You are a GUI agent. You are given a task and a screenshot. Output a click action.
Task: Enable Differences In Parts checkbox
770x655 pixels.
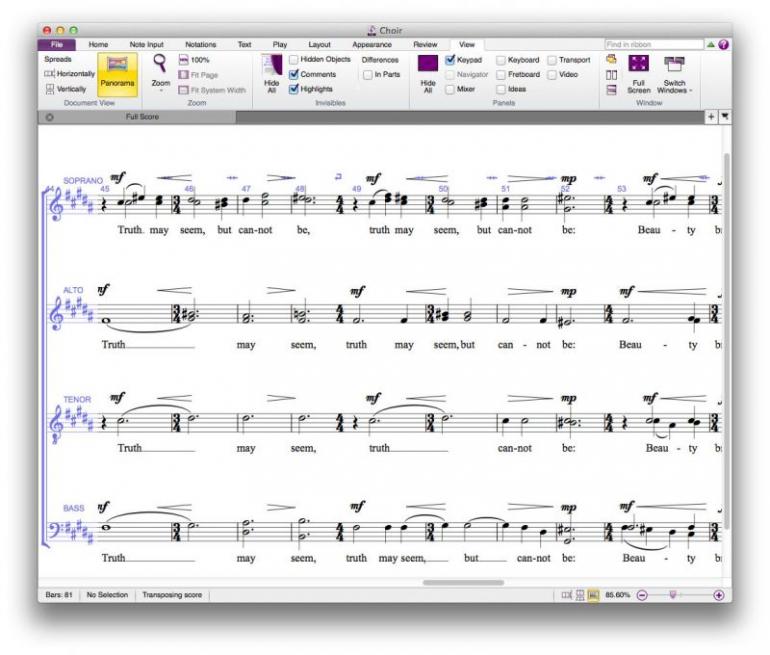coord(367,75)
